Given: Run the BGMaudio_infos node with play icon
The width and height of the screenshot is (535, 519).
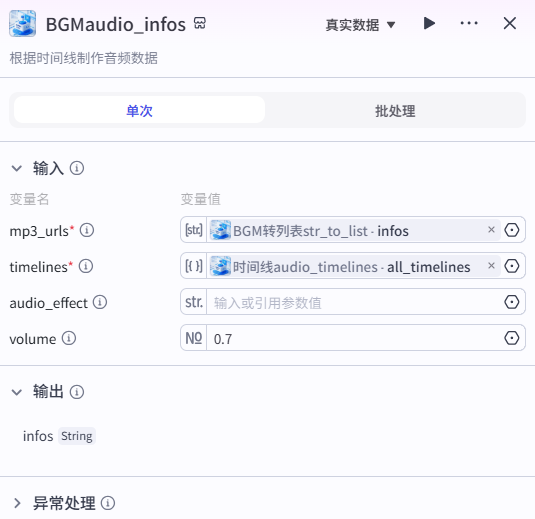Looking at the screenshot, I should click(x=429, y=24).
